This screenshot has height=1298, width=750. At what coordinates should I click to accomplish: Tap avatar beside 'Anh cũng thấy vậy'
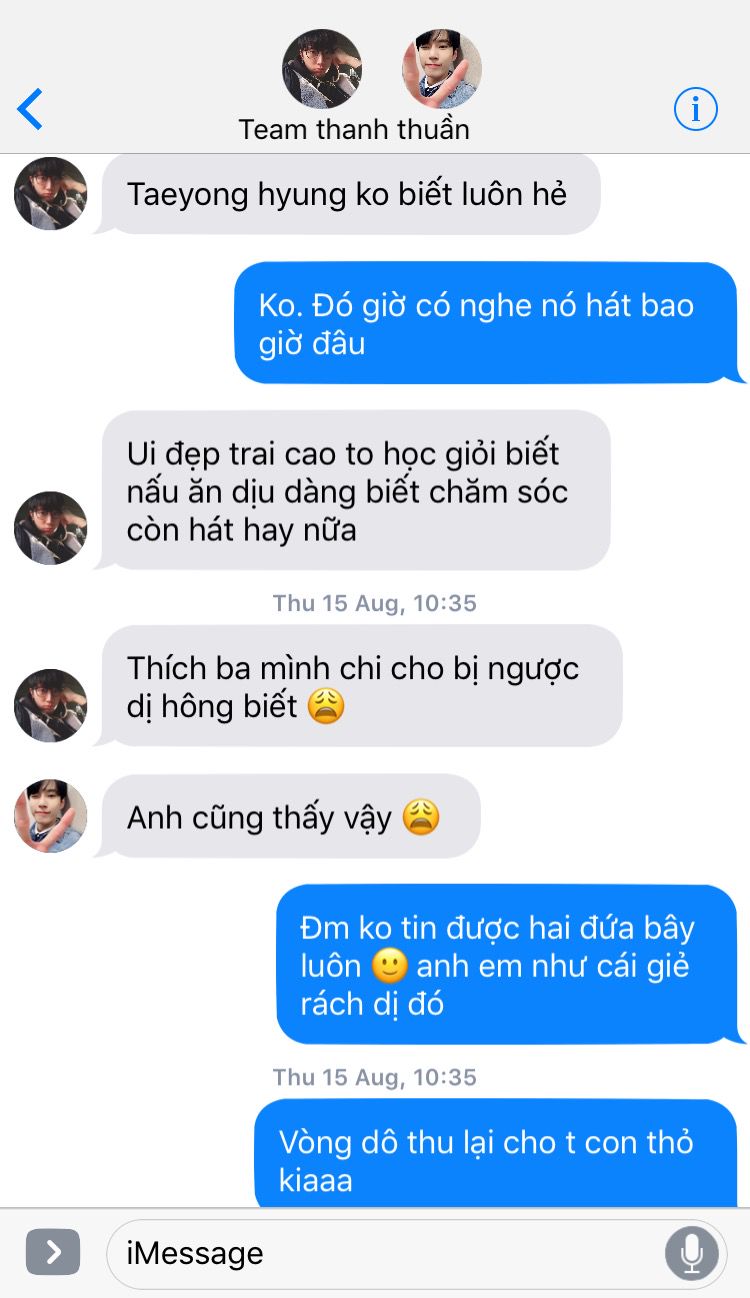coord(50,816)
